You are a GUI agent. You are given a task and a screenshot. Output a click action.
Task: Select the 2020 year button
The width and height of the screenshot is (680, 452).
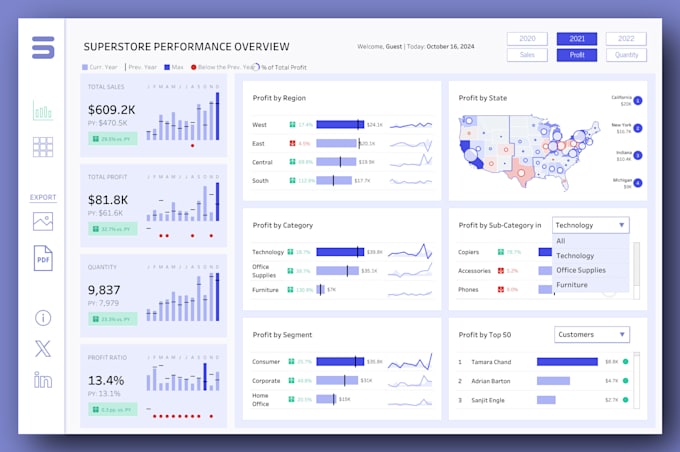[527, 39]
